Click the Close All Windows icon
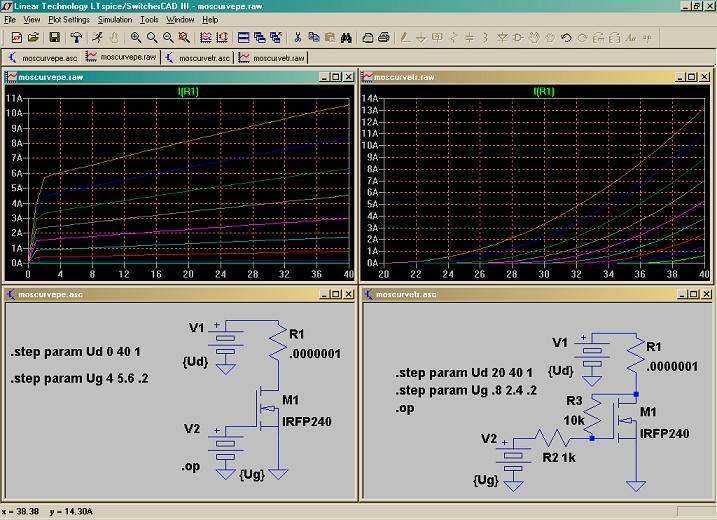717x520 pixels. (275, 38)
